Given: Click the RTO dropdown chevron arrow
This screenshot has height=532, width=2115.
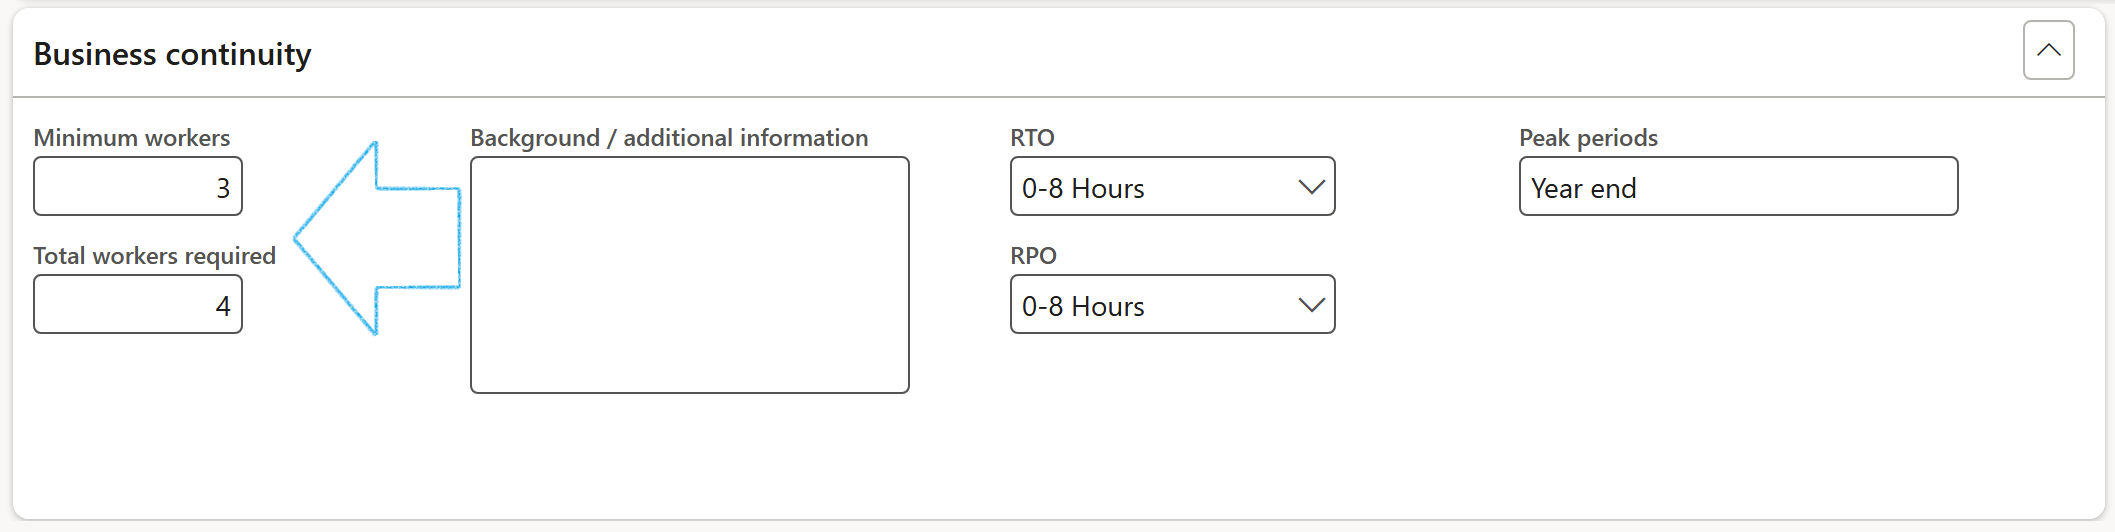Looking at the screenshot, I should 1311,187.
